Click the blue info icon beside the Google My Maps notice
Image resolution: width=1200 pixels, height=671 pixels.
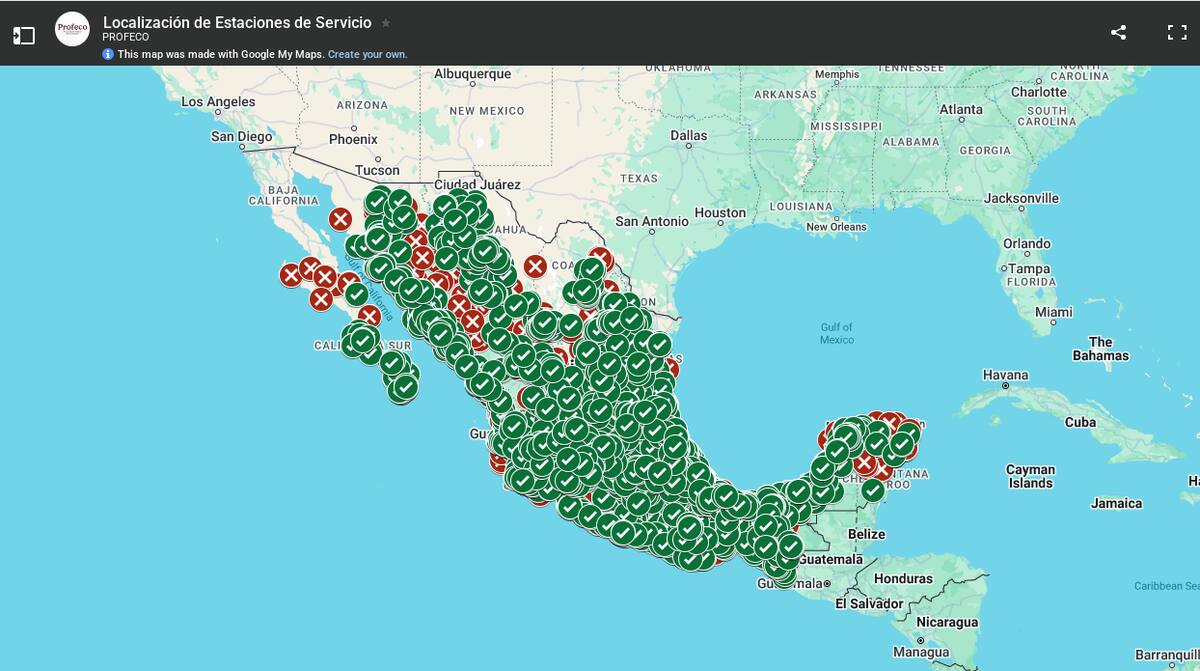108,54
